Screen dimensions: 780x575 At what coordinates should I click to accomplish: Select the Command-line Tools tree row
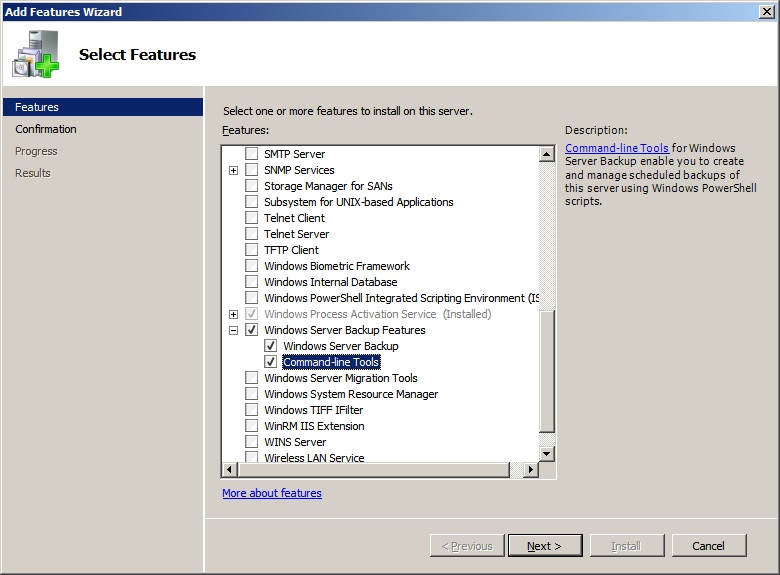coord(331,362)
